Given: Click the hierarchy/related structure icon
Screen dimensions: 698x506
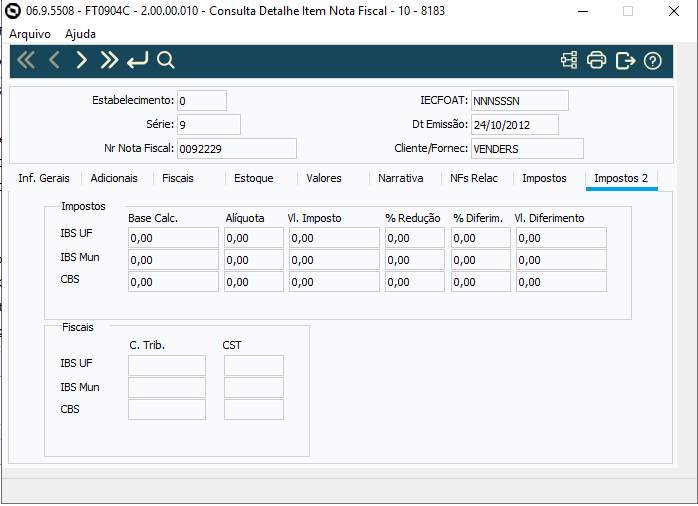Looking at the screenshot, I should 569,60.
